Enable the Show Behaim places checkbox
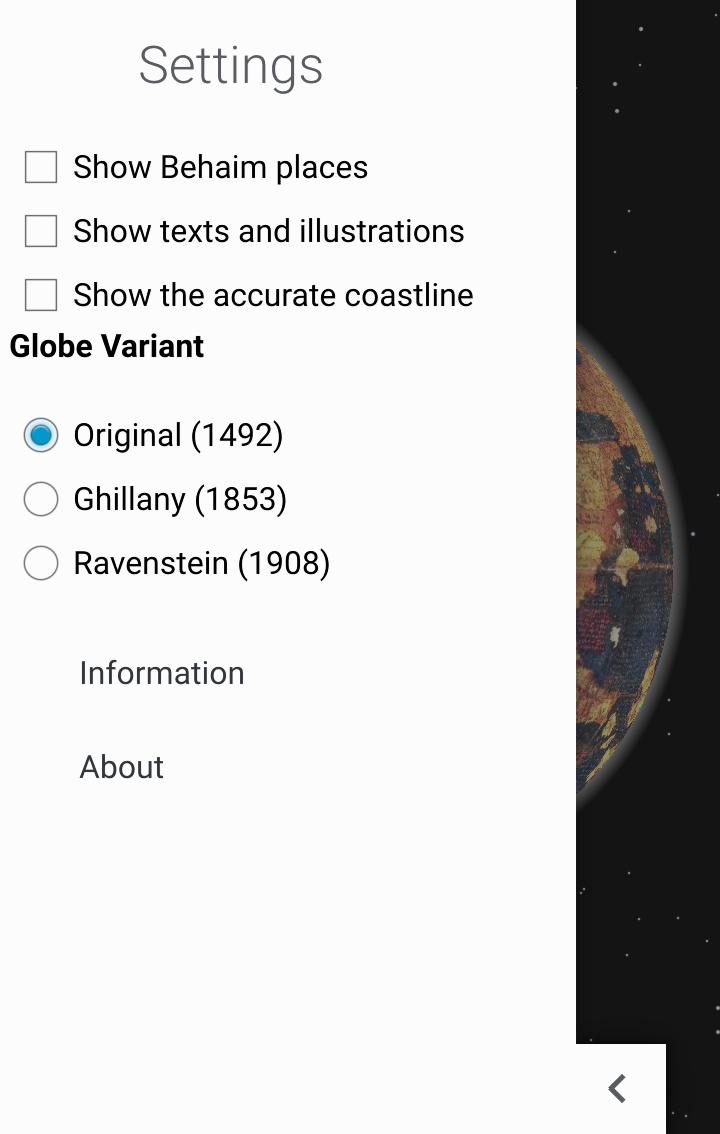The image size is (720, 1134). (41, 167)
